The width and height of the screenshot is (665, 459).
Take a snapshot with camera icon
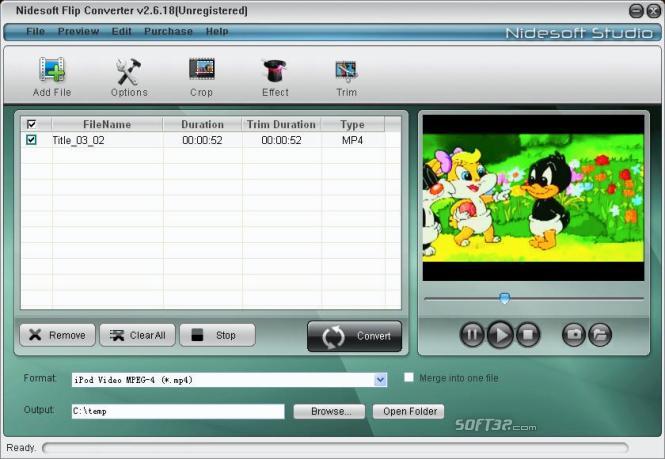click(574, 334)
